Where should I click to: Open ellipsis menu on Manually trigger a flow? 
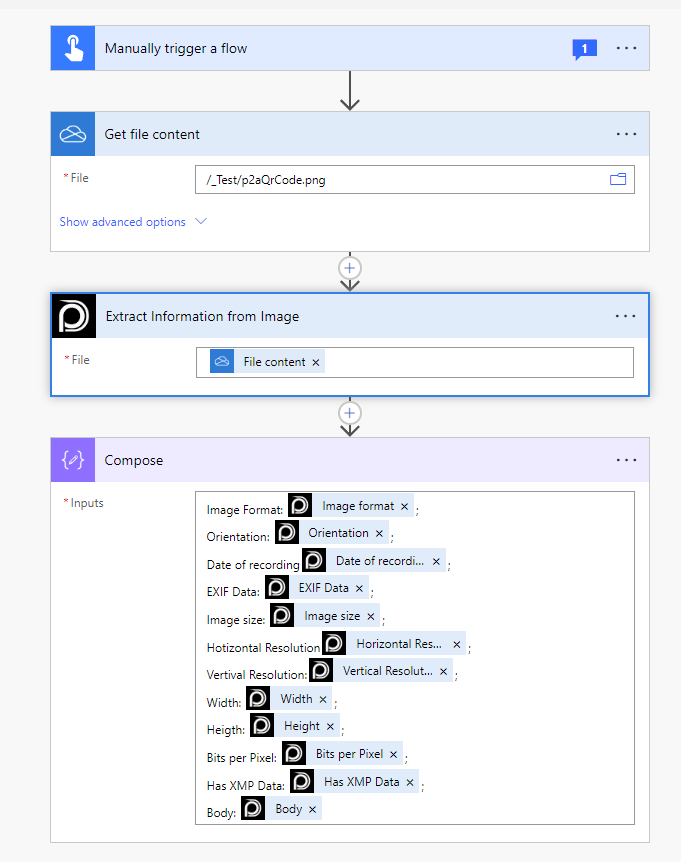626,49
